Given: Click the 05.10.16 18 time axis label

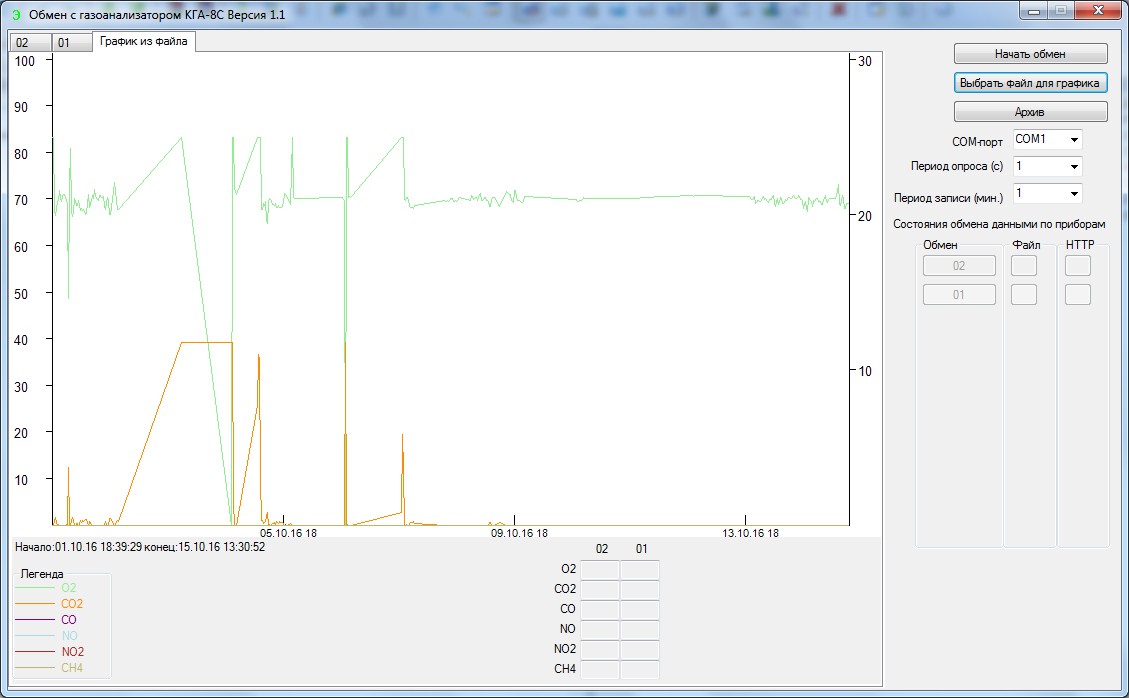Looking at the screenshot, I should (288, 533).
